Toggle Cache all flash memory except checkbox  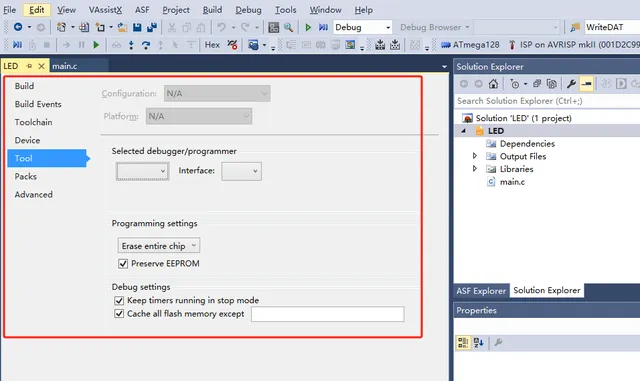[119, 314]
